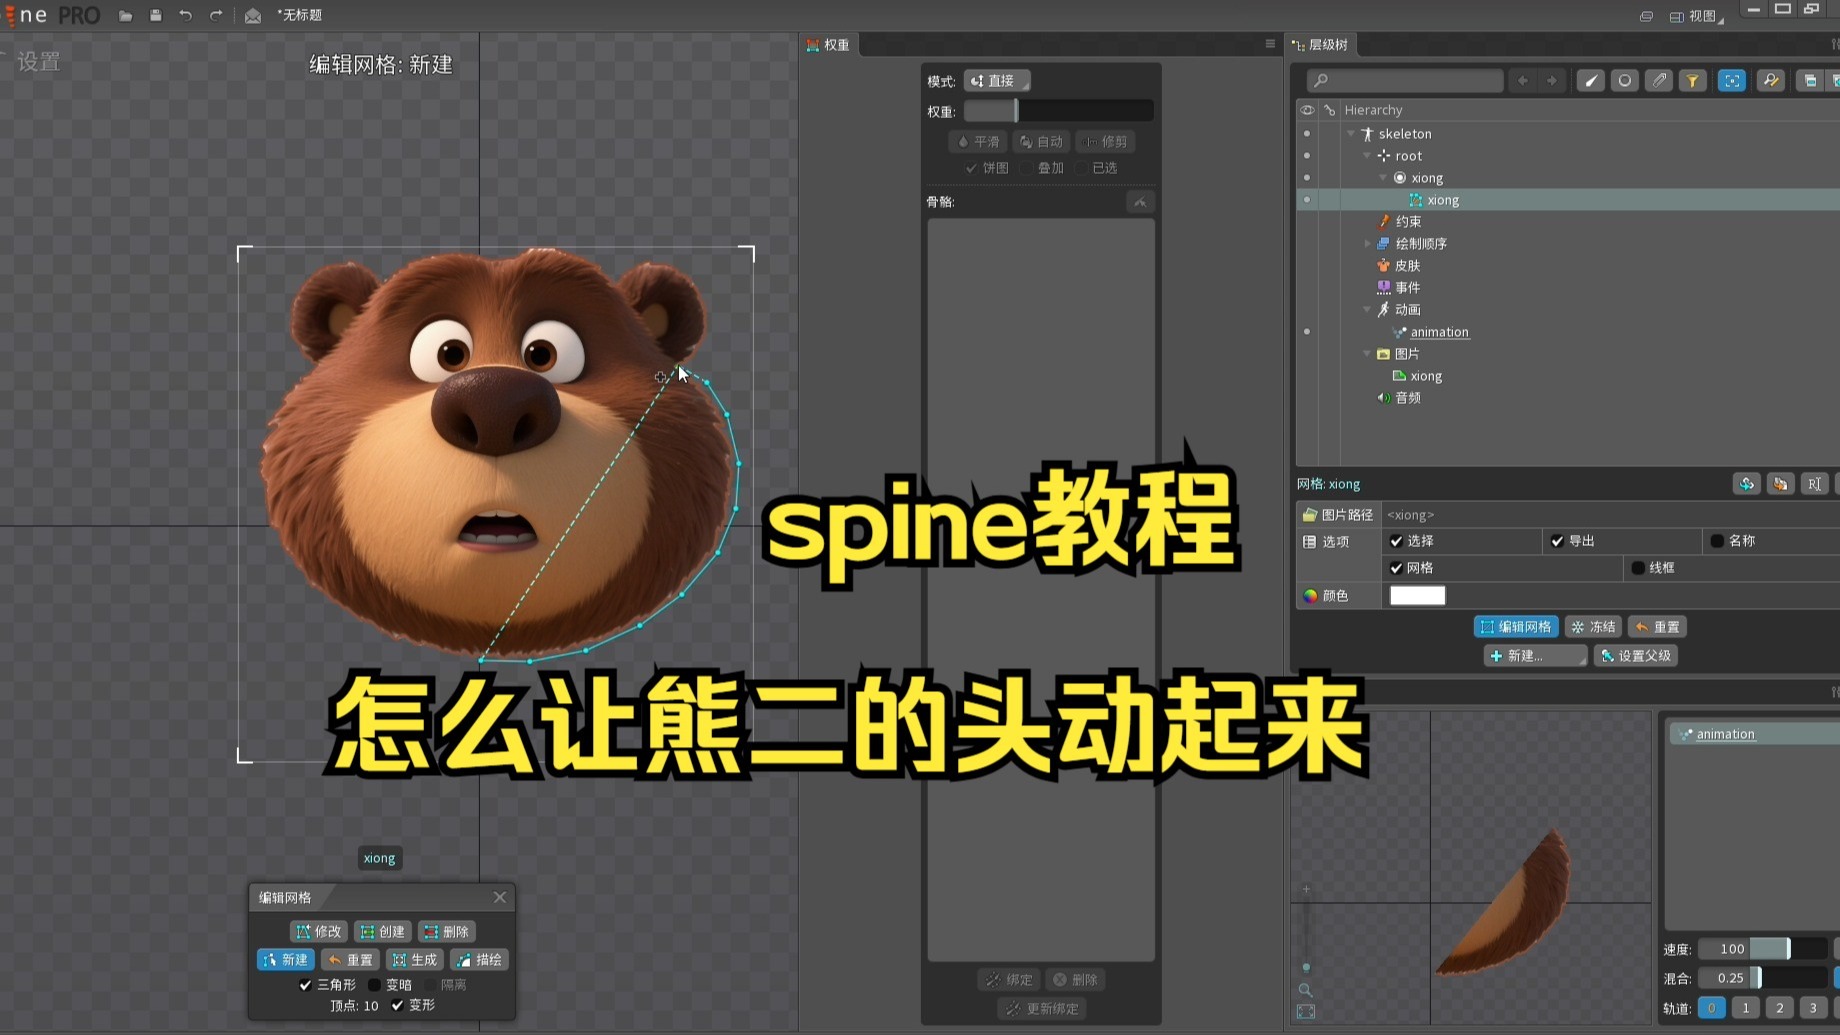Click the 删除 mesh button
Screen dimensions: 1840x1035
point(446,931)
